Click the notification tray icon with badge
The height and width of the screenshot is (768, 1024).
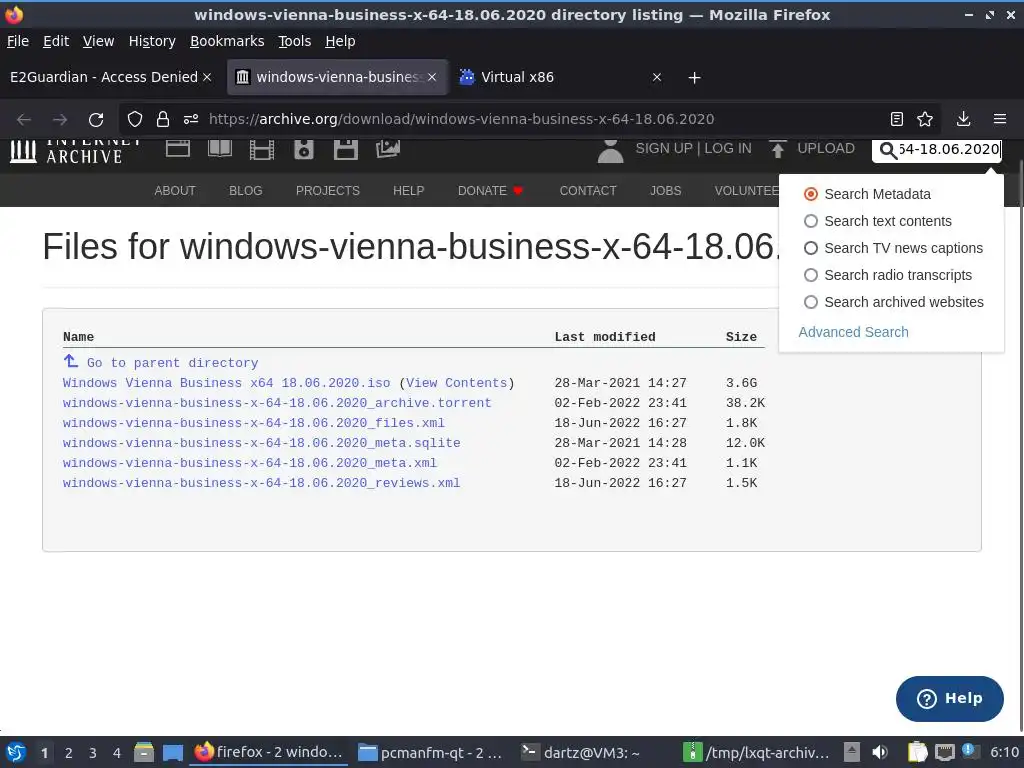pos(969,751)
